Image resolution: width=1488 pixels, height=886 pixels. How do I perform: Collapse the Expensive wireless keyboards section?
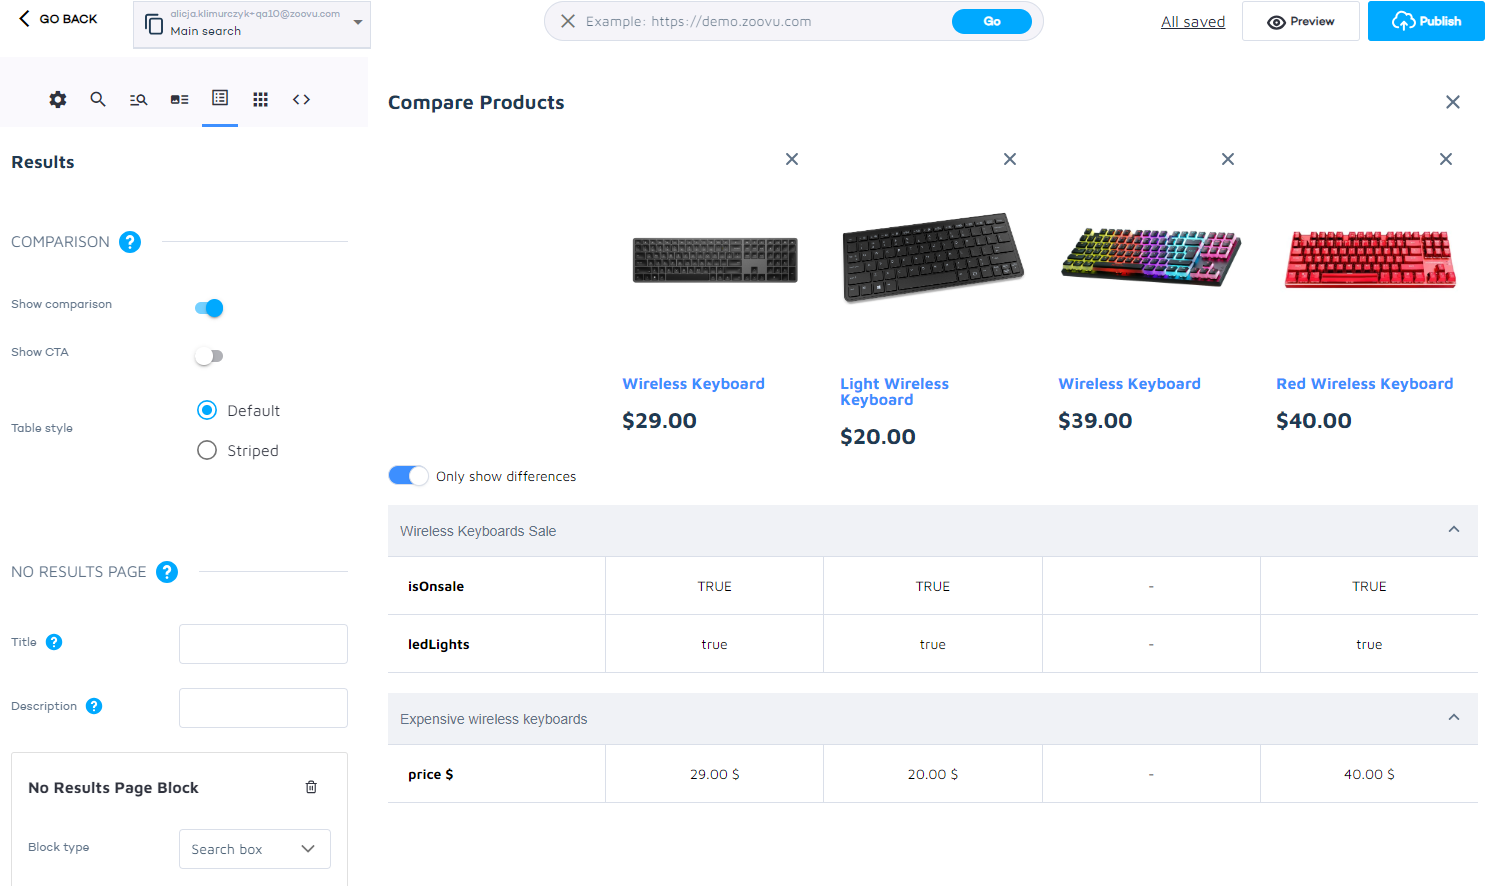[x=1454, y=718]
